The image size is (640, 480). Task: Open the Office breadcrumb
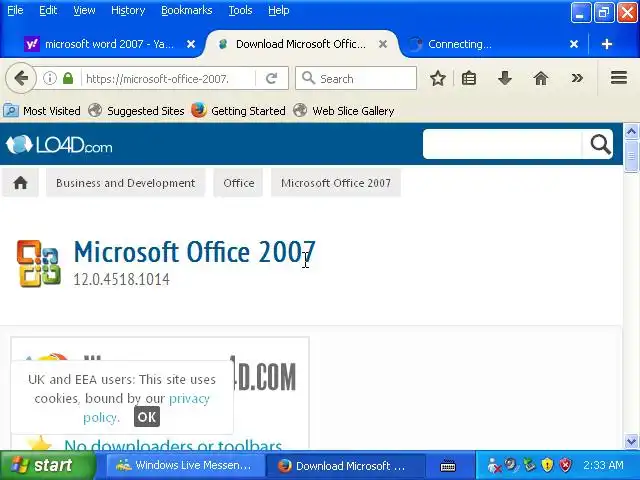pyautogui.click(x=238, y=183)
